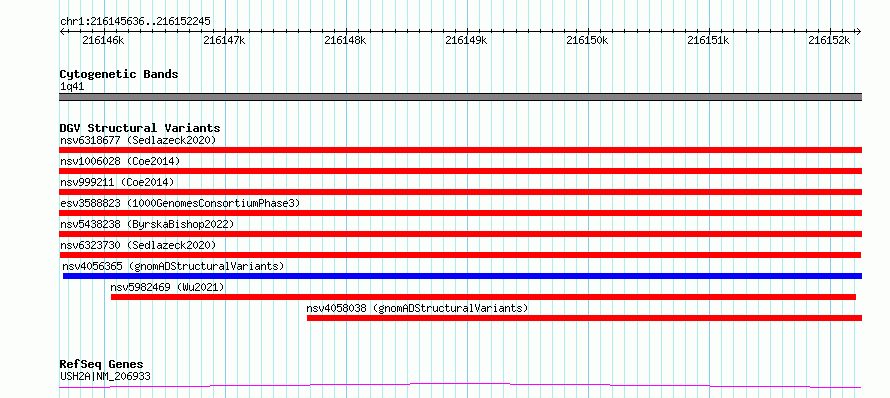Select the nsv5438238 red variant bar

click(x=460, y=234)
